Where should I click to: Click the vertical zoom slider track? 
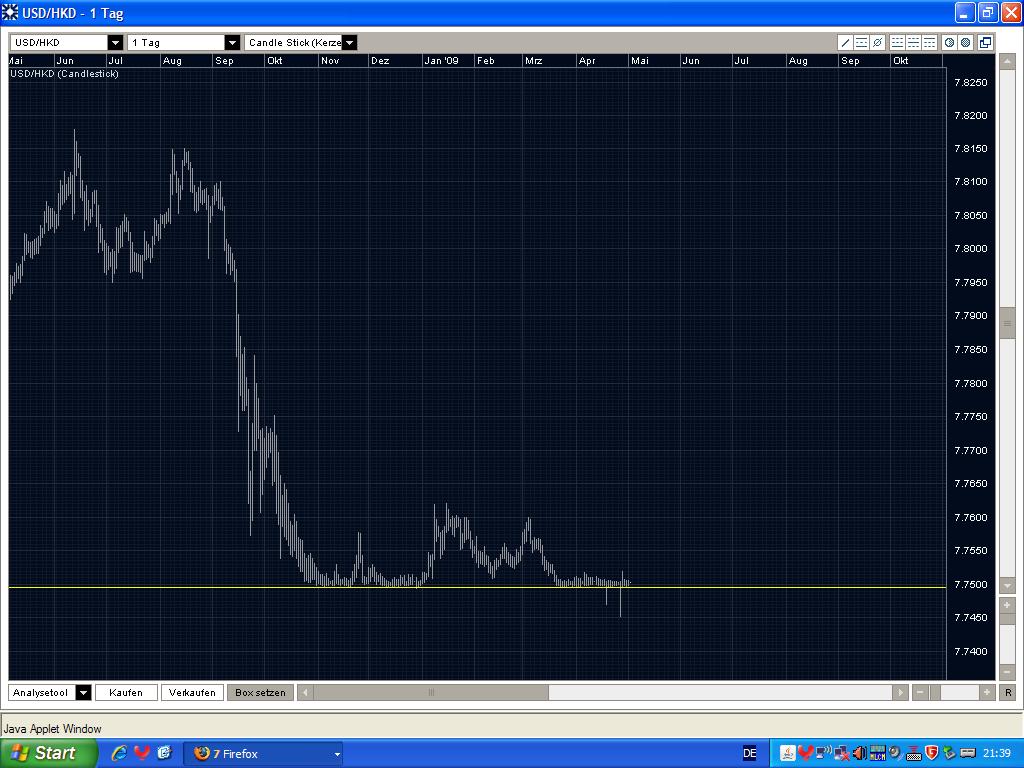(1007, 639)
